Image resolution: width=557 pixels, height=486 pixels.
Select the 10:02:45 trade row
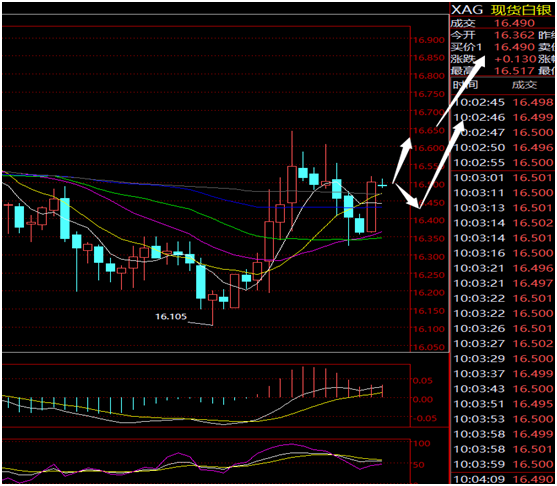(x=503, y=102)
